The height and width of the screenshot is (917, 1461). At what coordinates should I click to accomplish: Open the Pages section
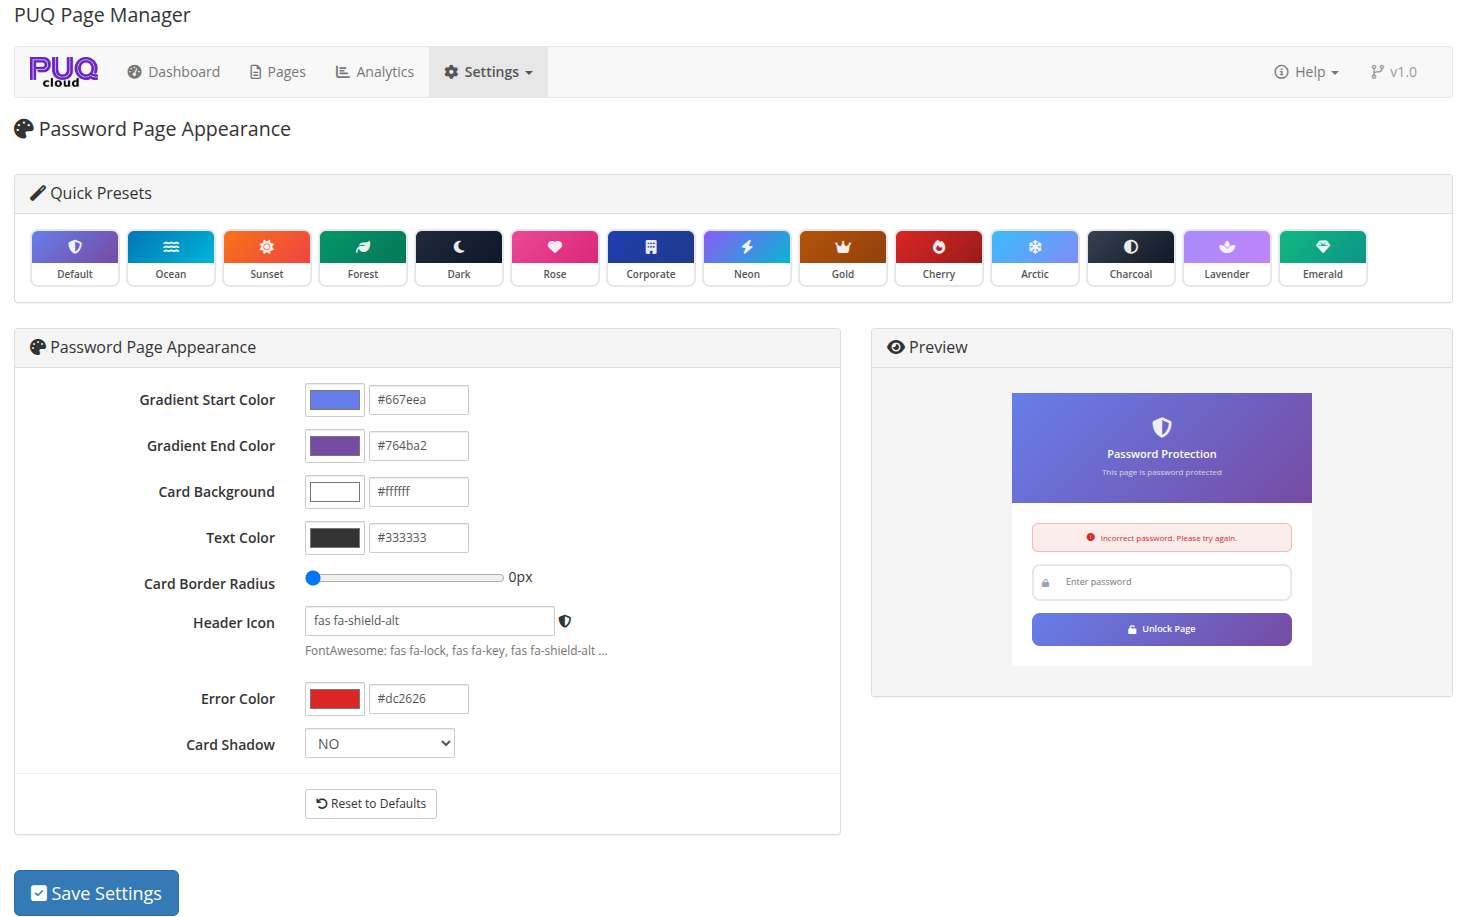point(277,71)
